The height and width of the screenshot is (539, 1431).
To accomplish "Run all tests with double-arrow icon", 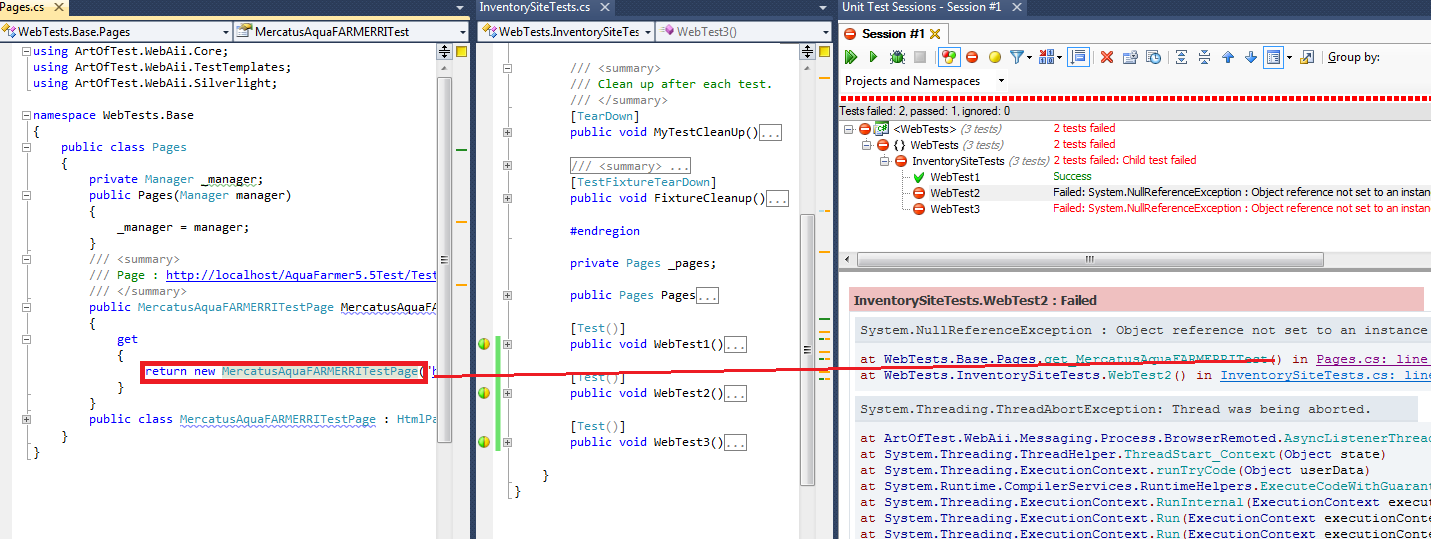I will 851,58.
